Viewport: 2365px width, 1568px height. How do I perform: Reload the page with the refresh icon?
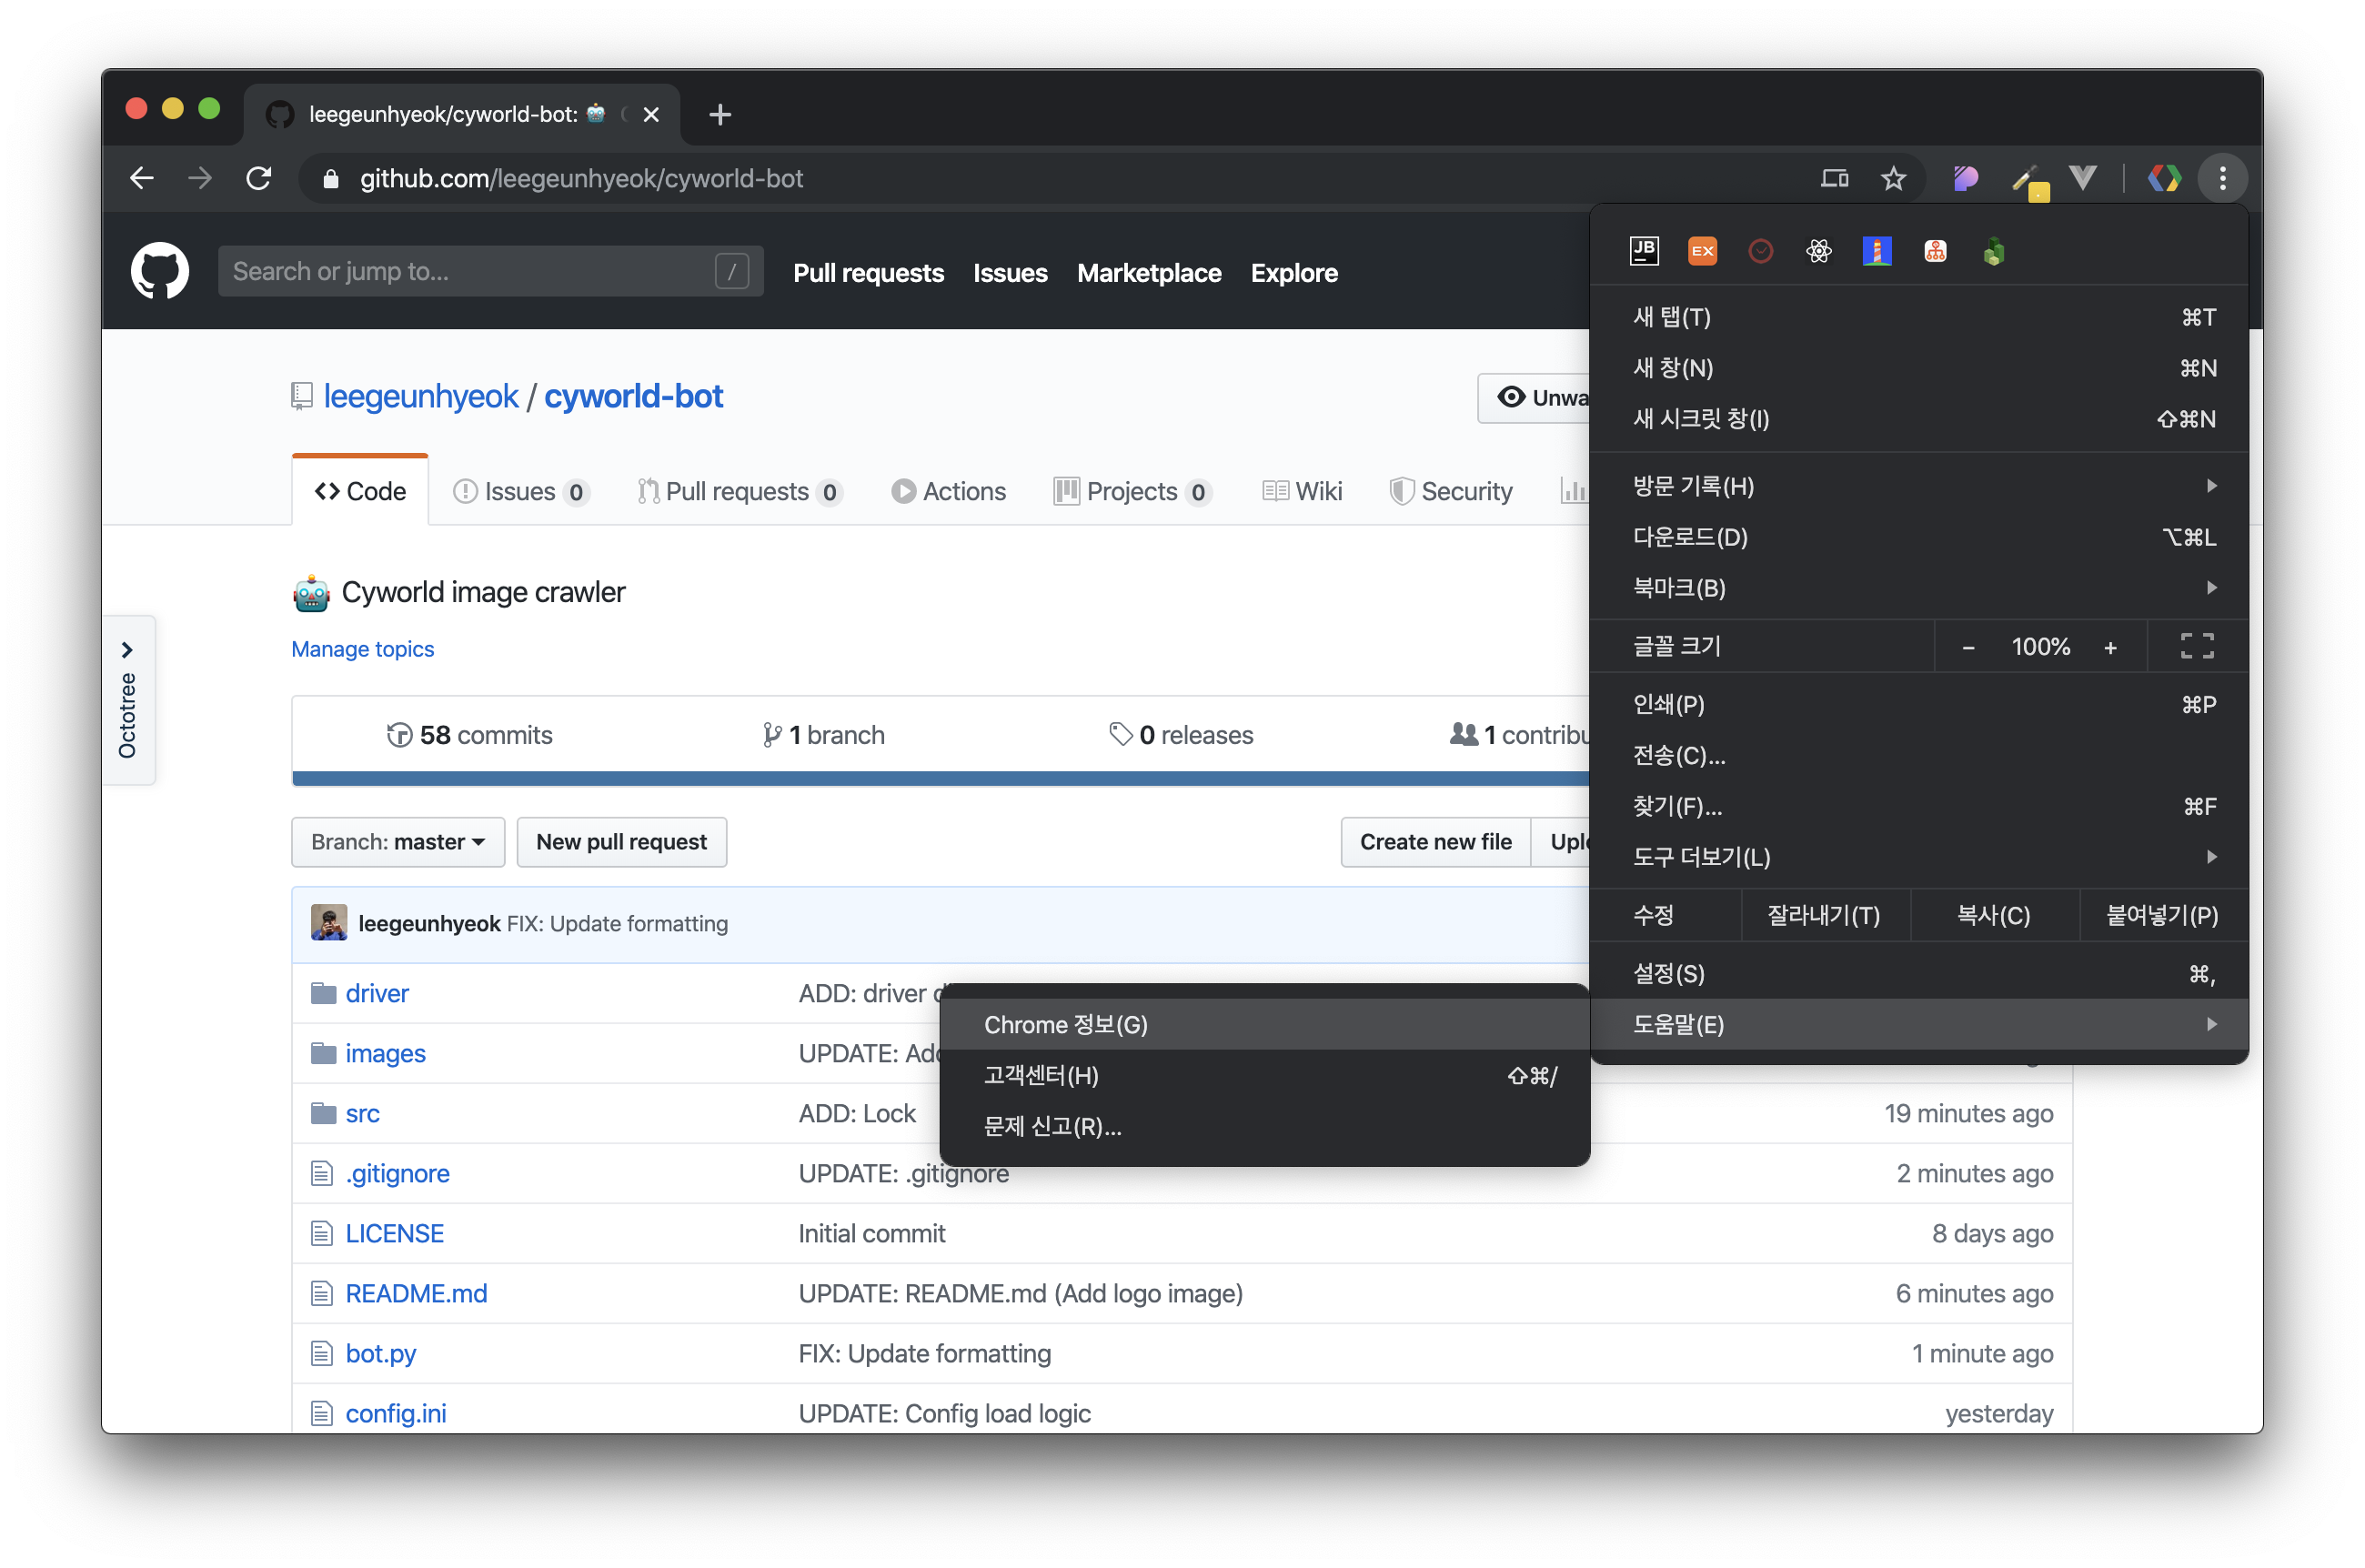pos(259,179)
